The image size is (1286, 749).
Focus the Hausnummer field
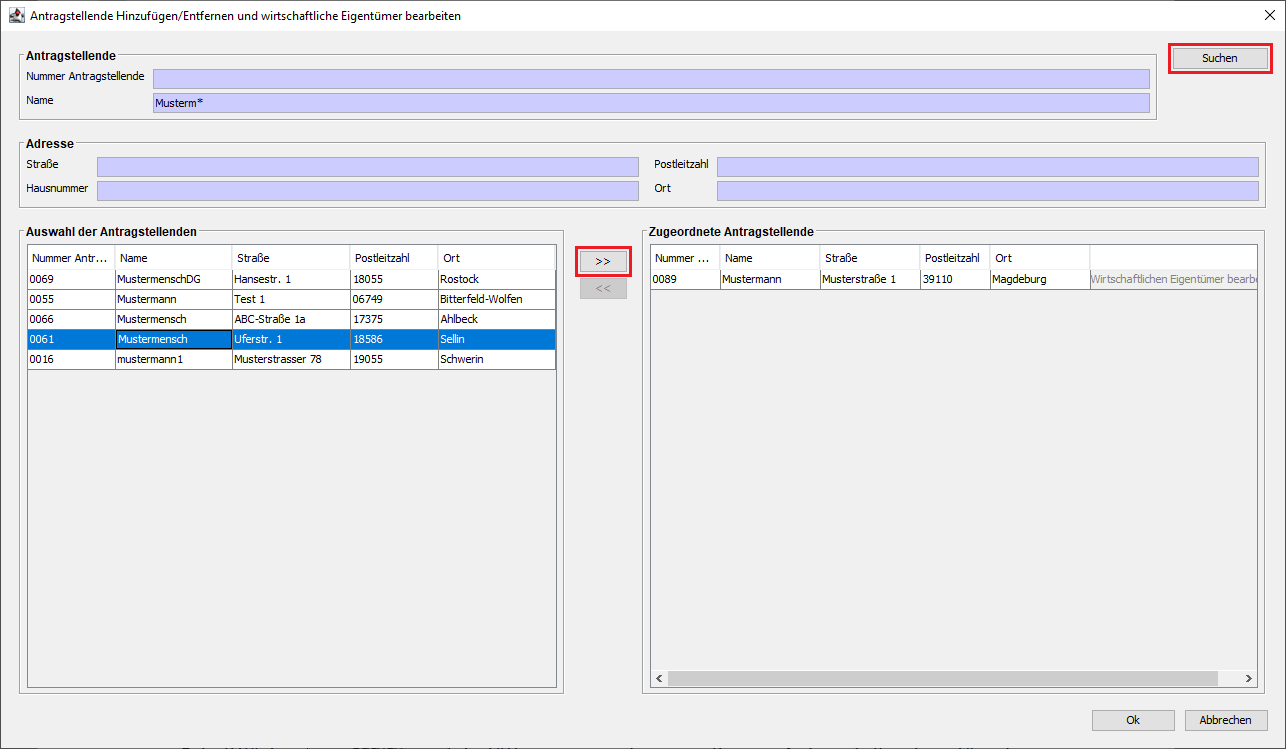pyautogui.click(x=367, y=191)
